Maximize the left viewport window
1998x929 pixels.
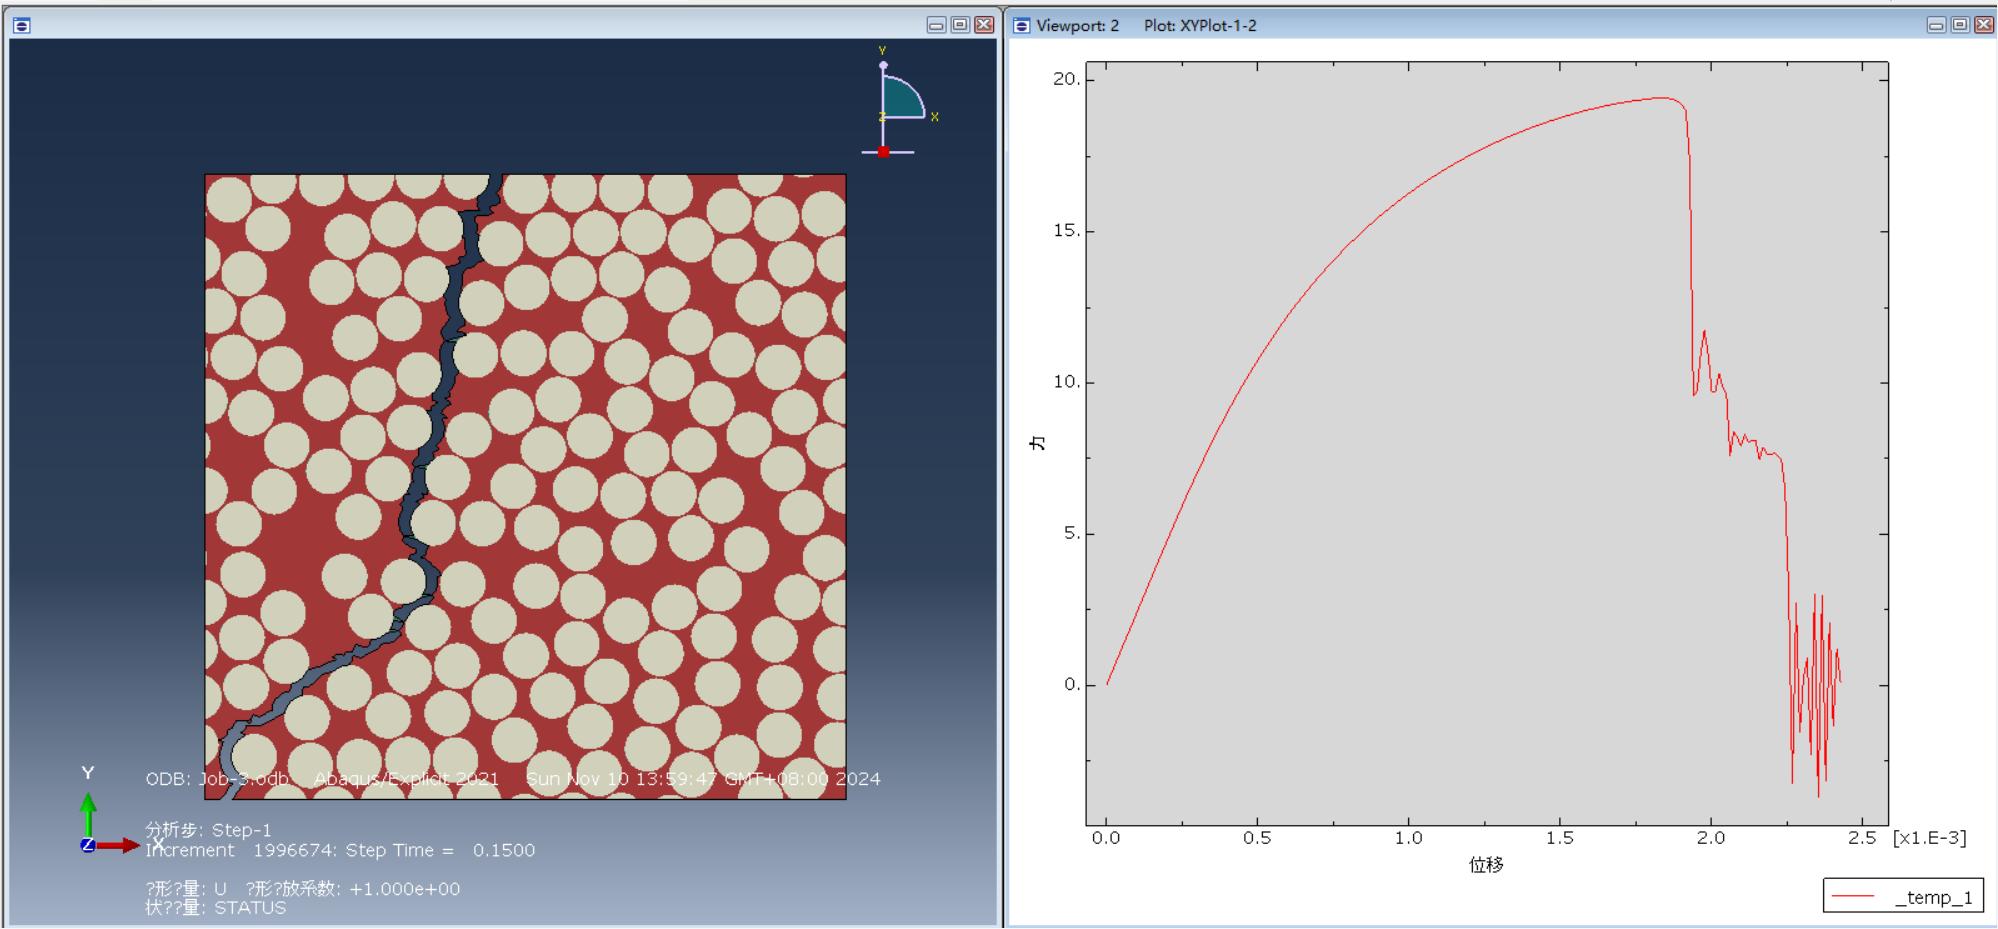tap(960, 25)
